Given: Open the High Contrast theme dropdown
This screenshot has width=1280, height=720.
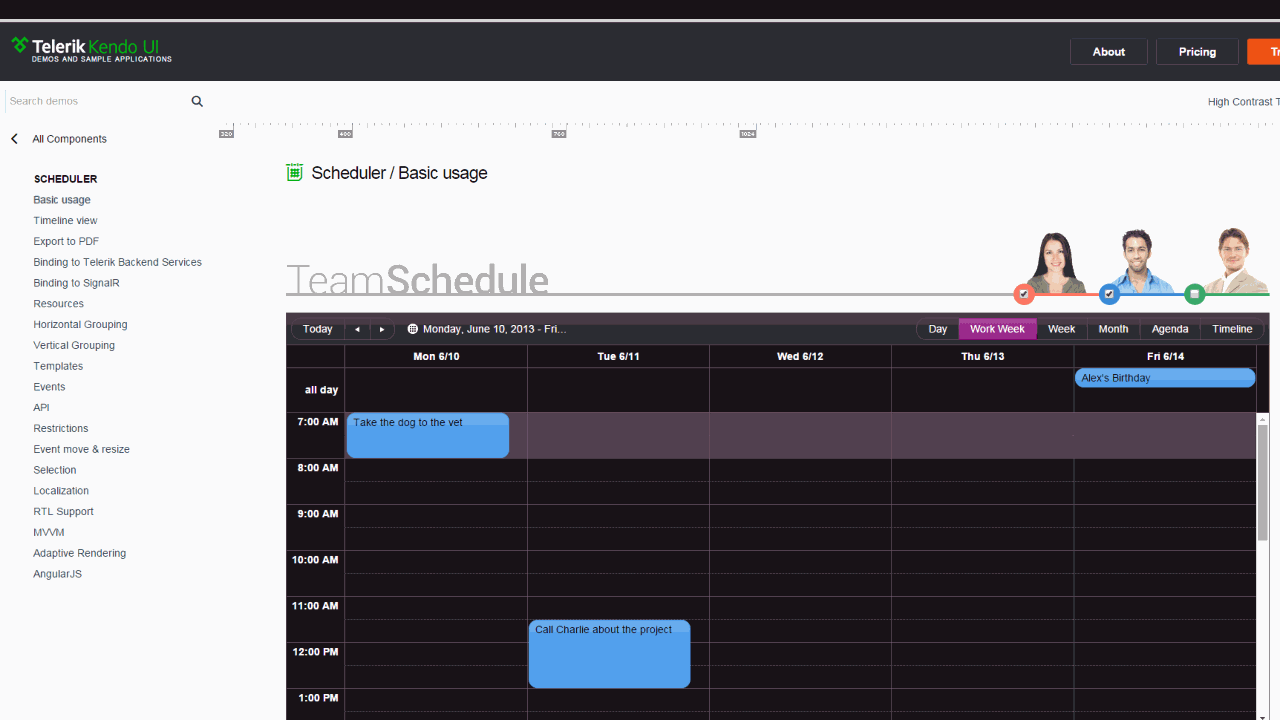Looking at the screenshot, I should pyautogui.click(x=1241, y=102).
